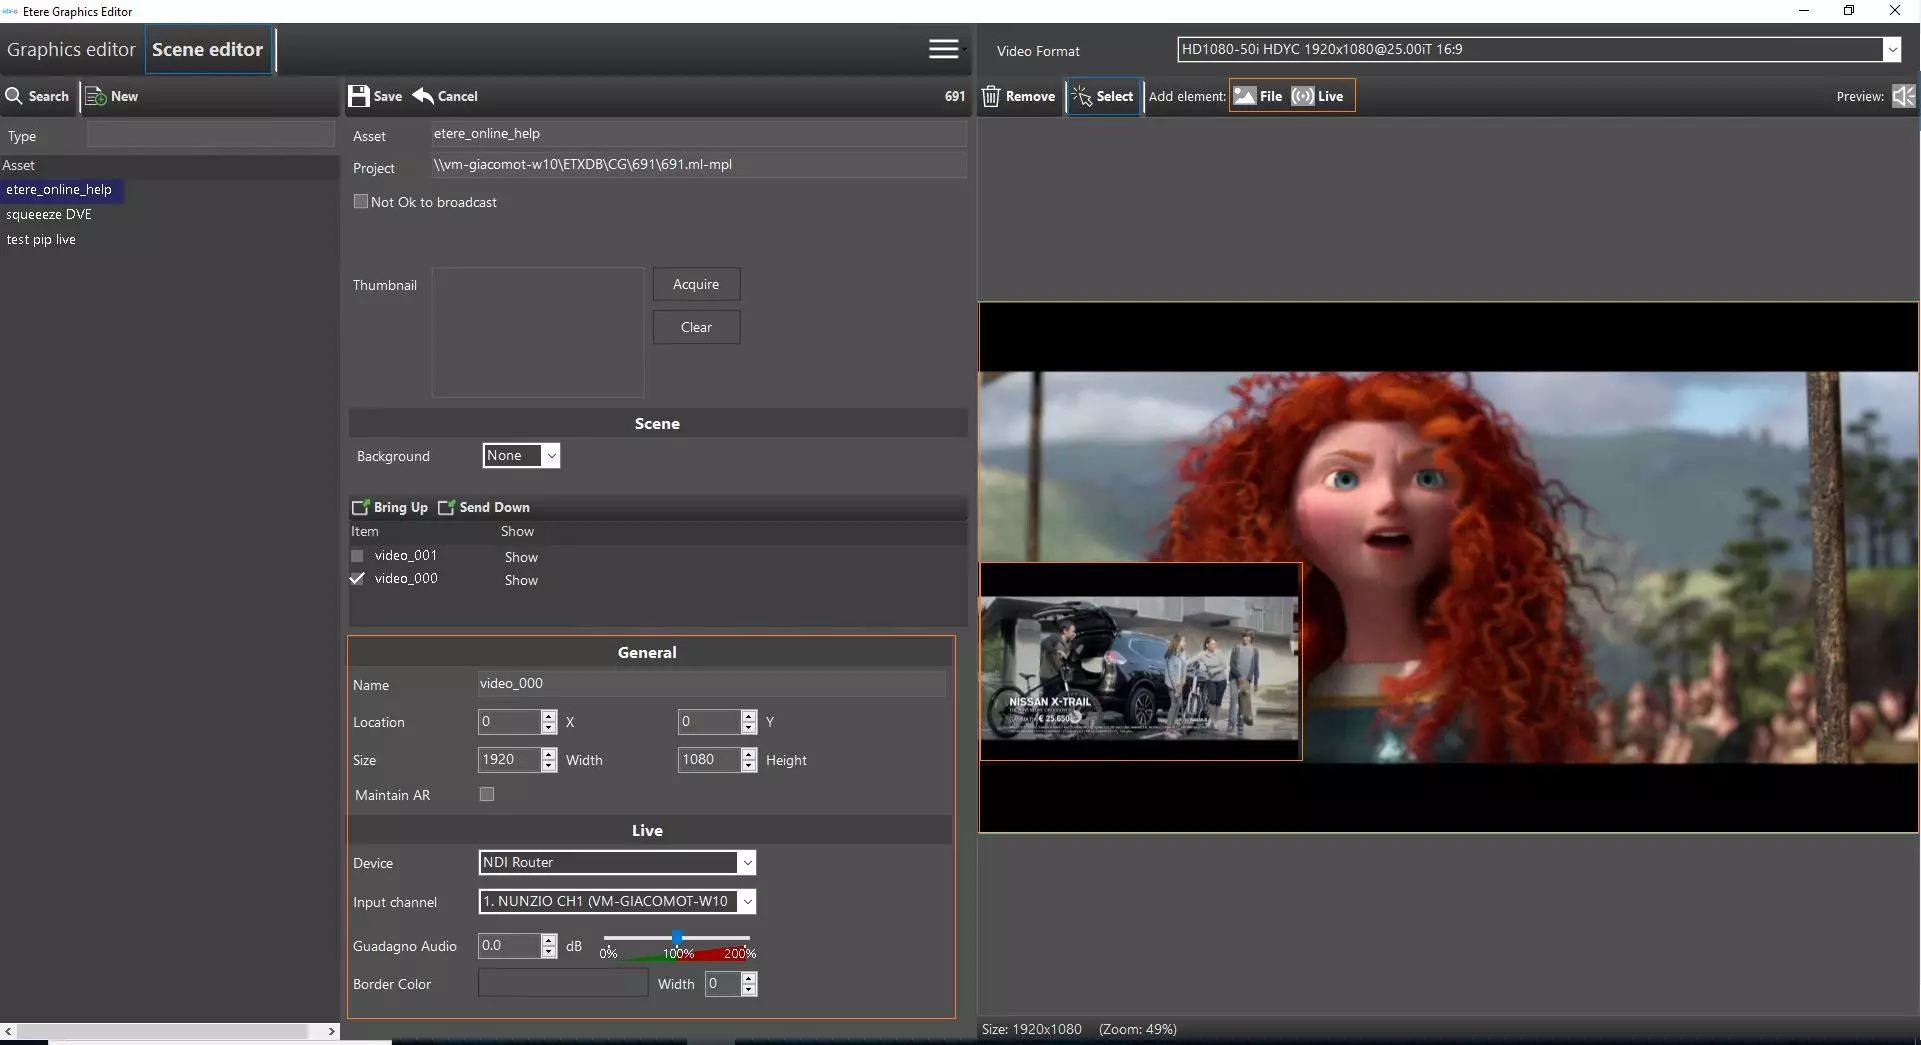
Task: Click the Search magnifier icon
Action: pyautogui.click(x=15, y=96)
